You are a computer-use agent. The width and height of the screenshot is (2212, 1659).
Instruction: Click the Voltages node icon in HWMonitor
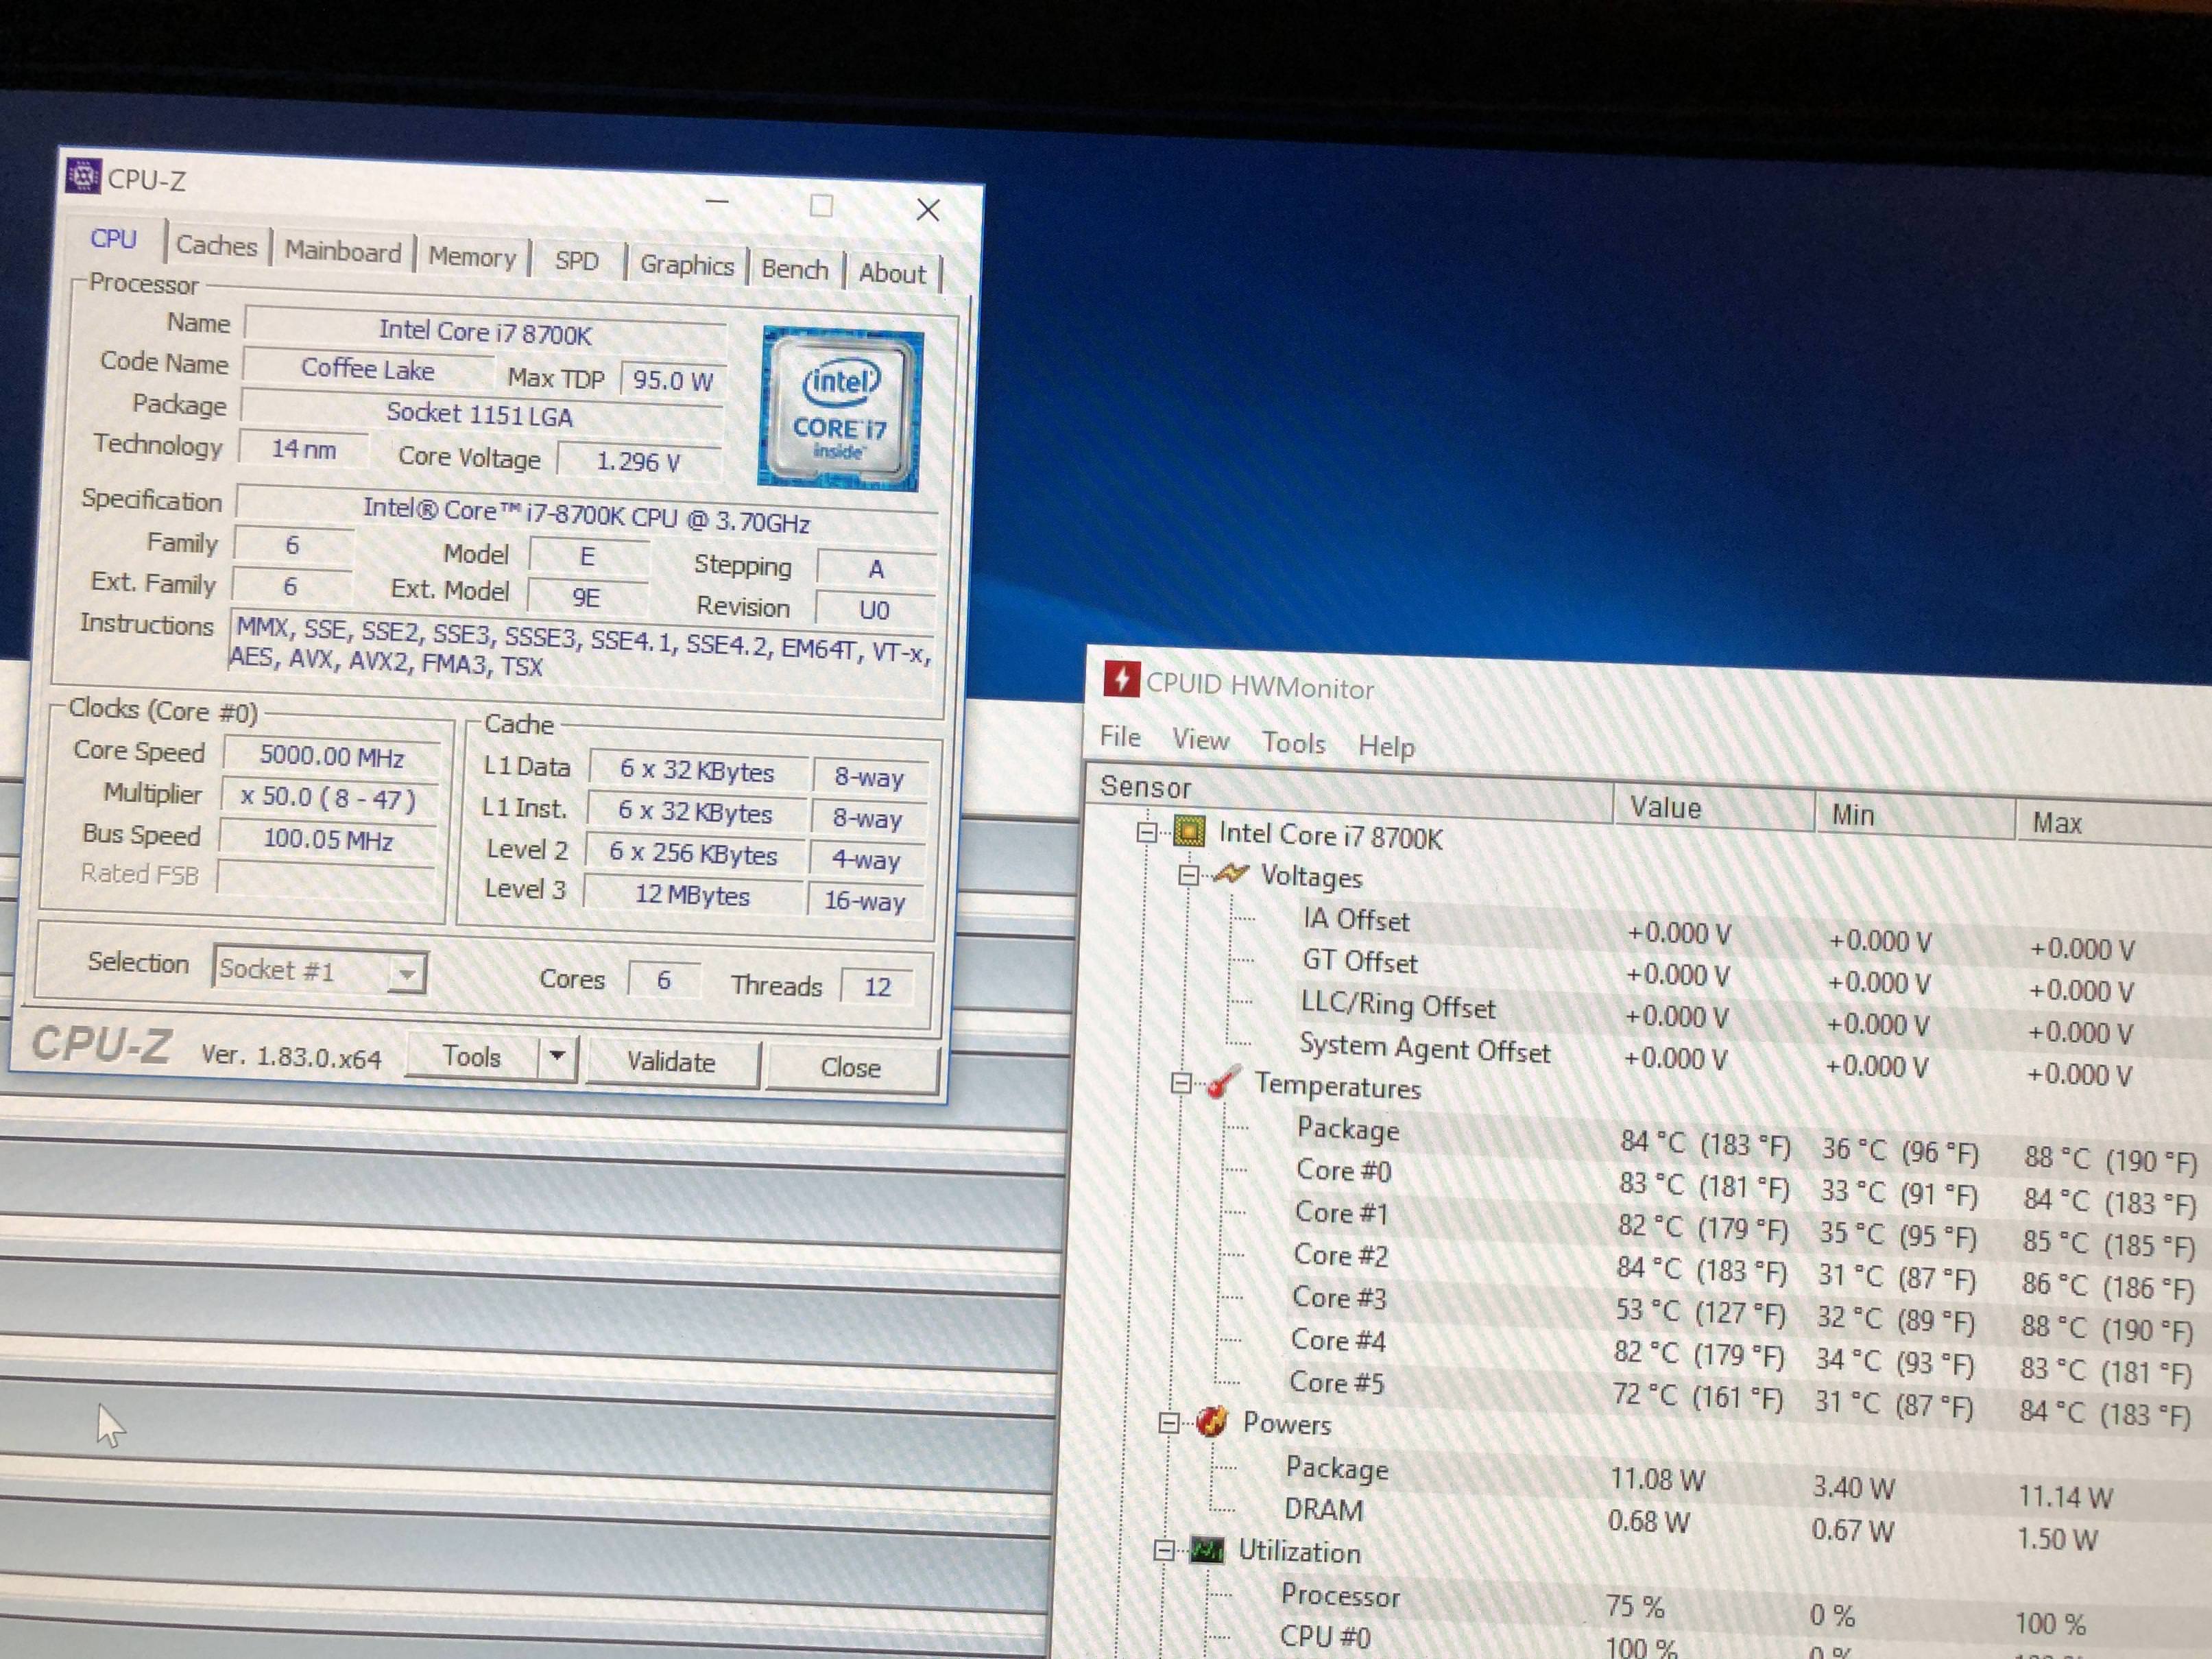coord(1230,874)
